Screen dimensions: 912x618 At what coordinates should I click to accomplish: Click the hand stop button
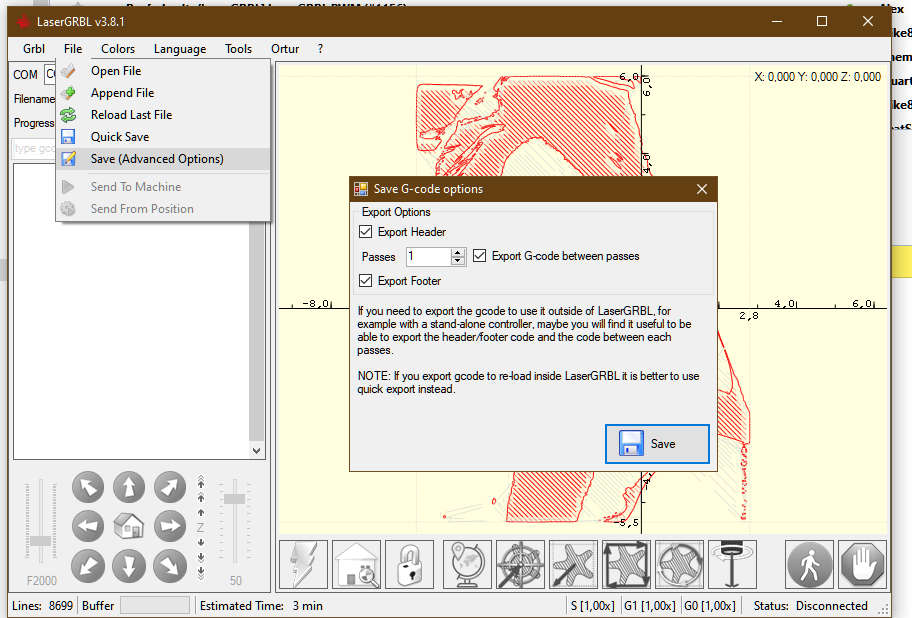tap(863, 565)
